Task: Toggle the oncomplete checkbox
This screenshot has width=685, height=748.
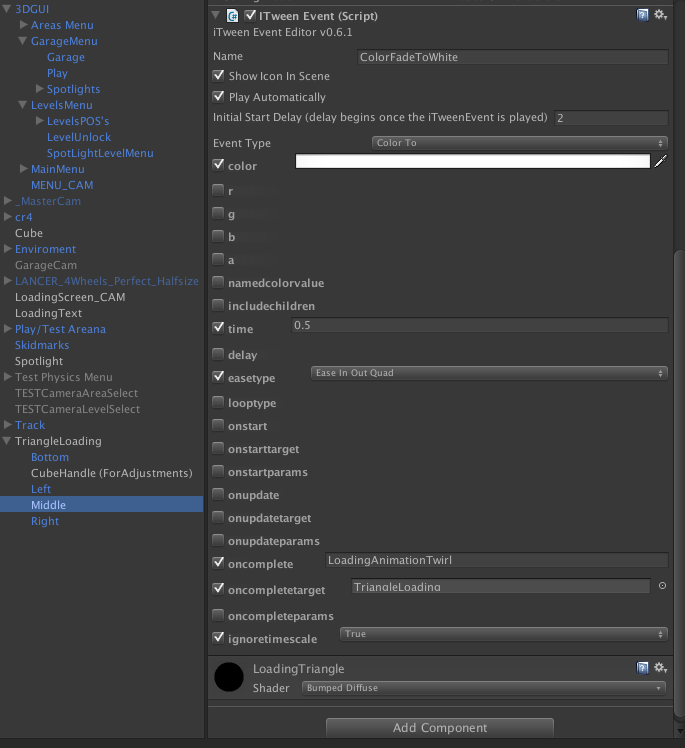Action: click(218, 563)
